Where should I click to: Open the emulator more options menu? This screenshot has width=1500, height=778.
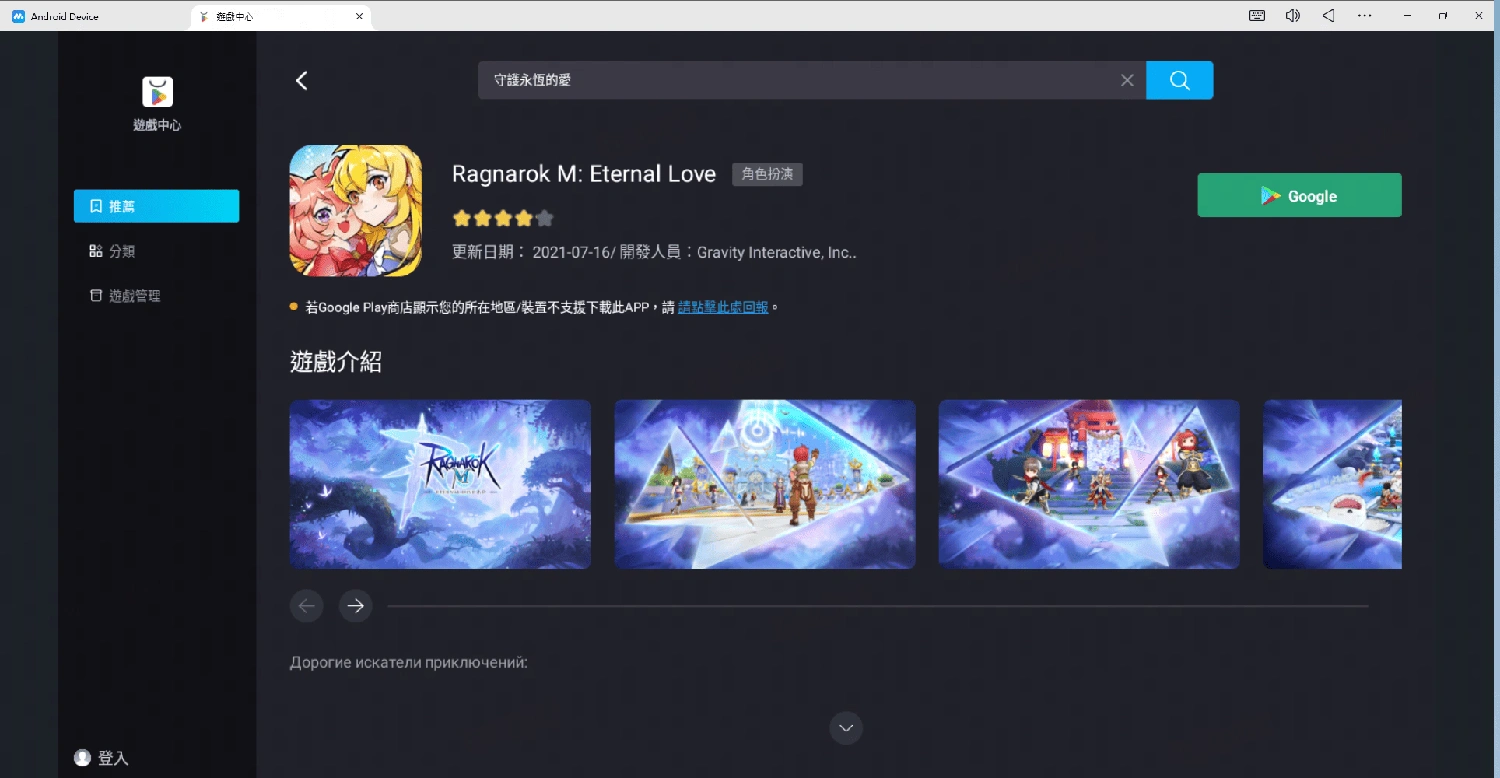(x=1365, y=15)
